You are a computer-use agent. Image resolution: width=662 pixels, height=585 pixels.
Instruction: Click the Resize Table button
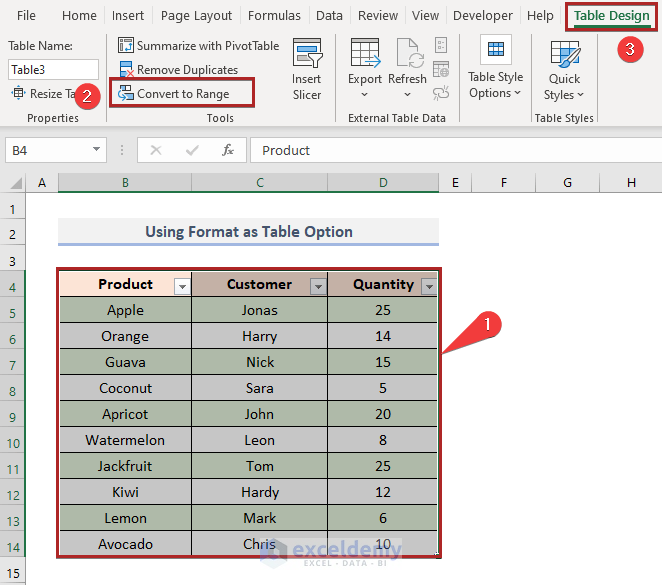tap(45, 93)
